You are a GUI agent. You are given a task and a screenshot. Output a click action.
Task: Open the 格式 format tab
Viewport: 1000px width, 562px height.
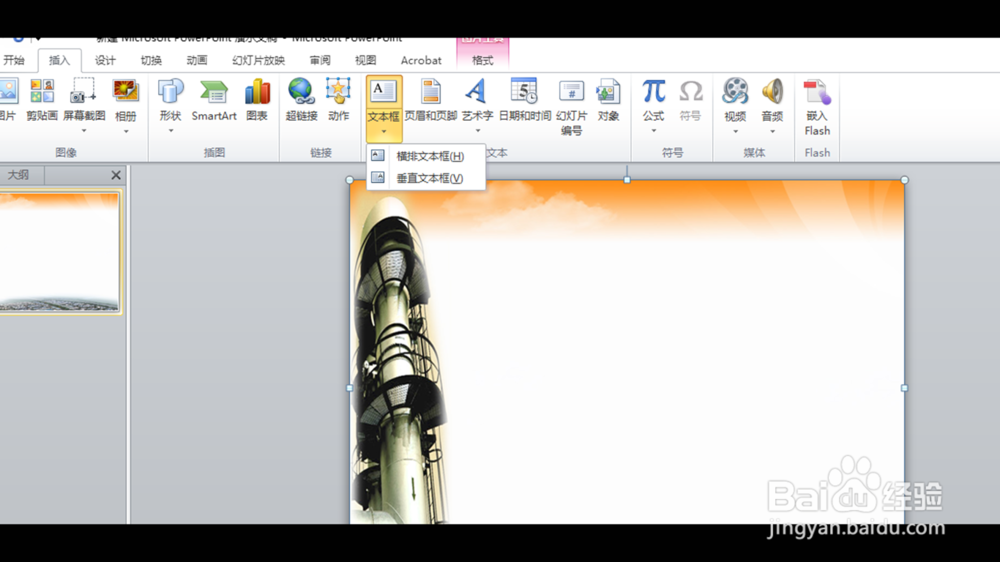(483, 60)
